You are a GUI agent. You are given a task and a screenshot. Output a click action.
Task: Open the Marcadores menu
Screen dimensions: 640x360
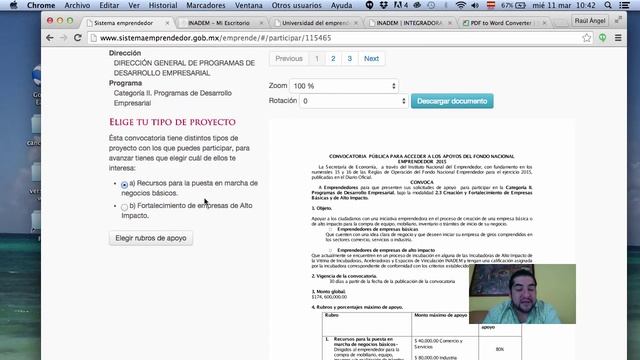click(x=206, y=5)
